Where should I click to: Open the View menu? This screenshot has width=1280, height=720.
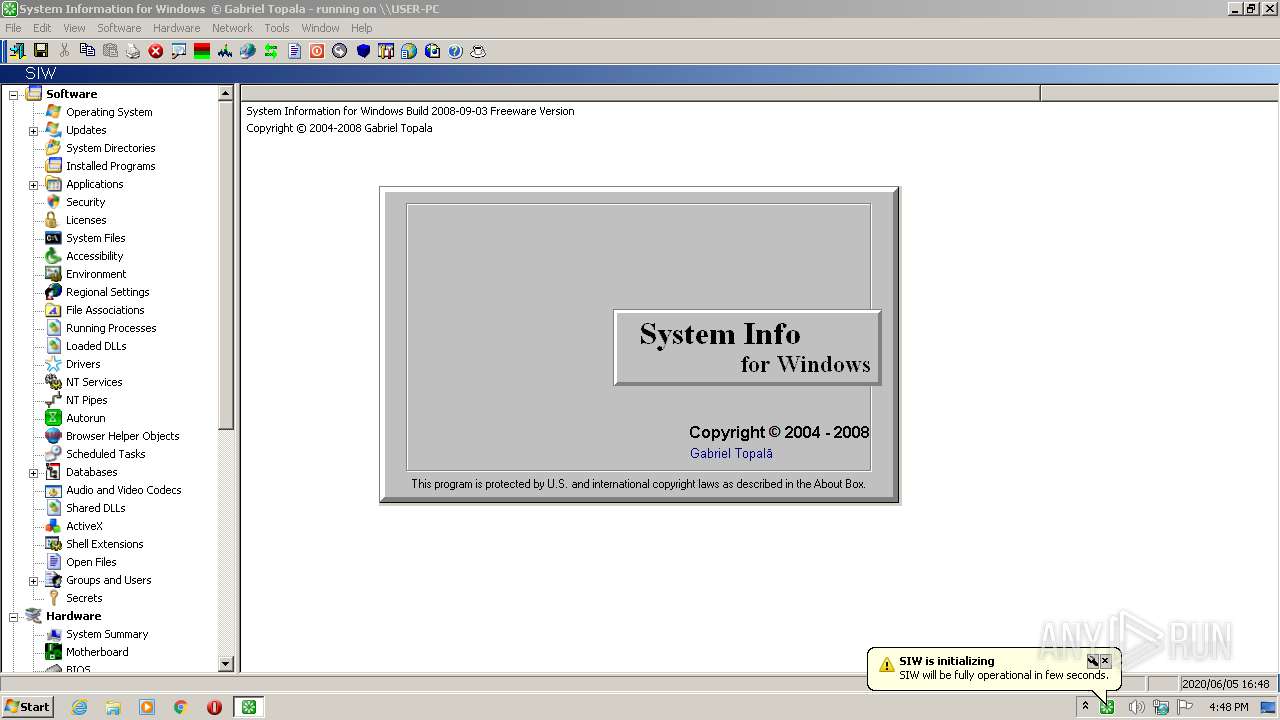pos(74,28)
